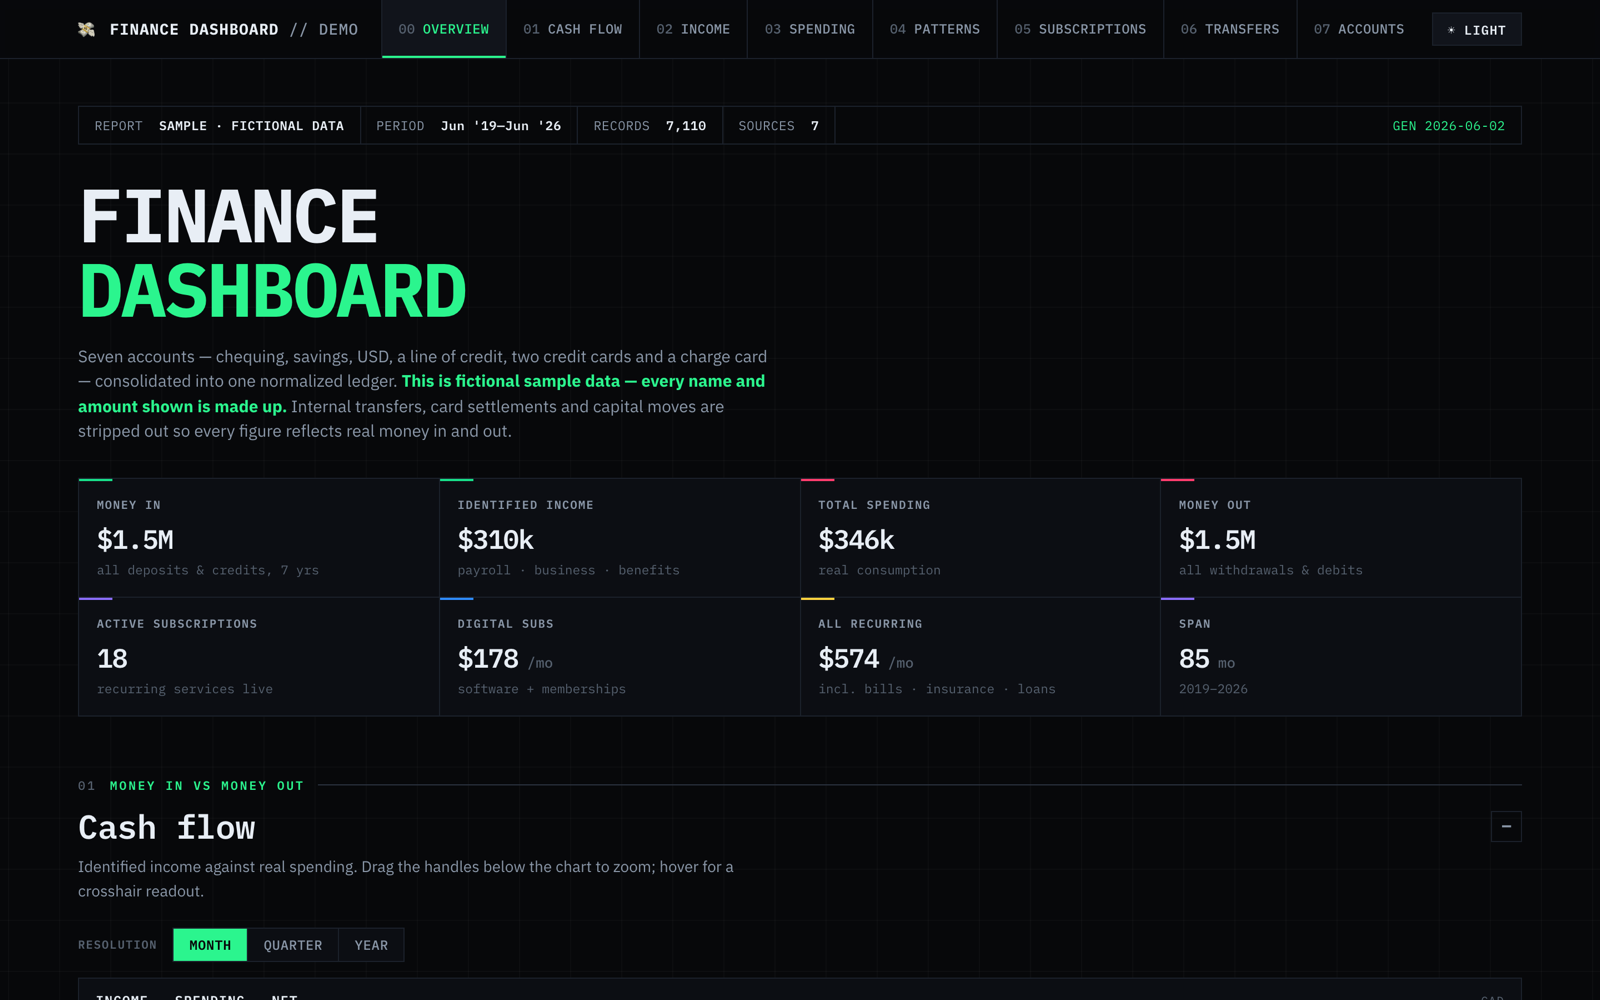This screenshot has width=1600, height=1000.
Task: Click the DEMO label in header
Action: [x=338, y=30]
